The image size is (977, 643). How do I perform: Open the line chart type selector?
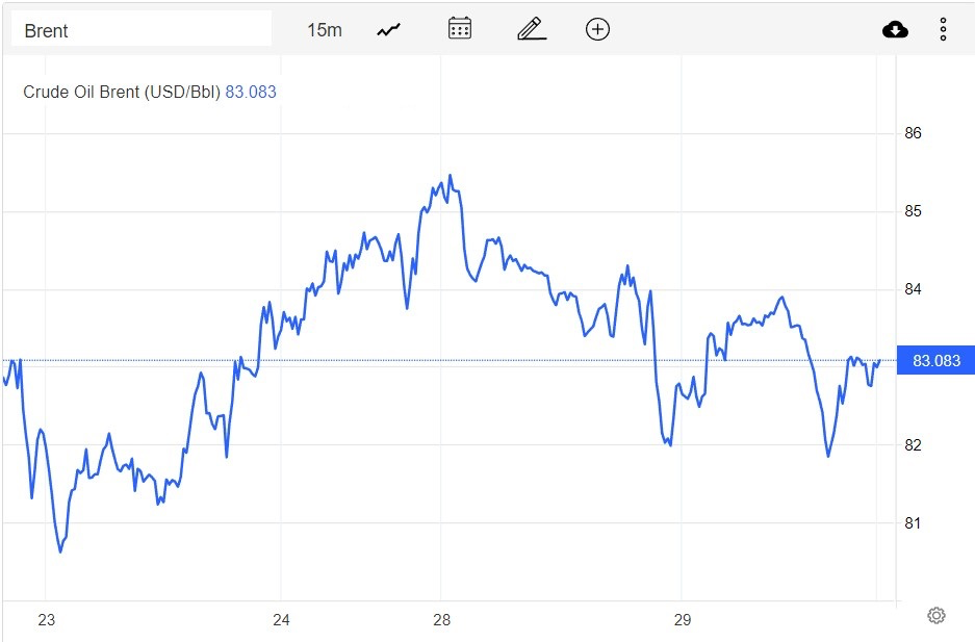click(388, 30)
